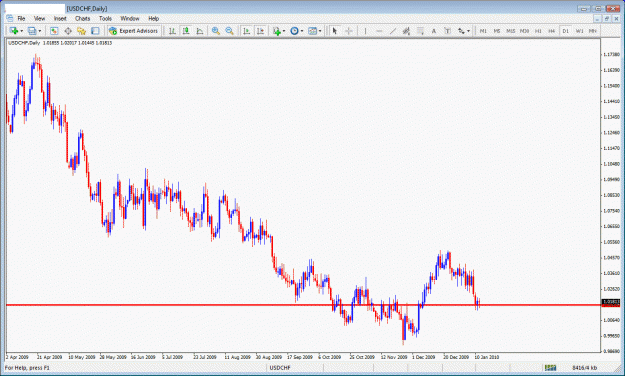Click the 8416/4 kb traffic indicator
The height and width of the screenshot is (376, 625).
click(x=584, y=368)
